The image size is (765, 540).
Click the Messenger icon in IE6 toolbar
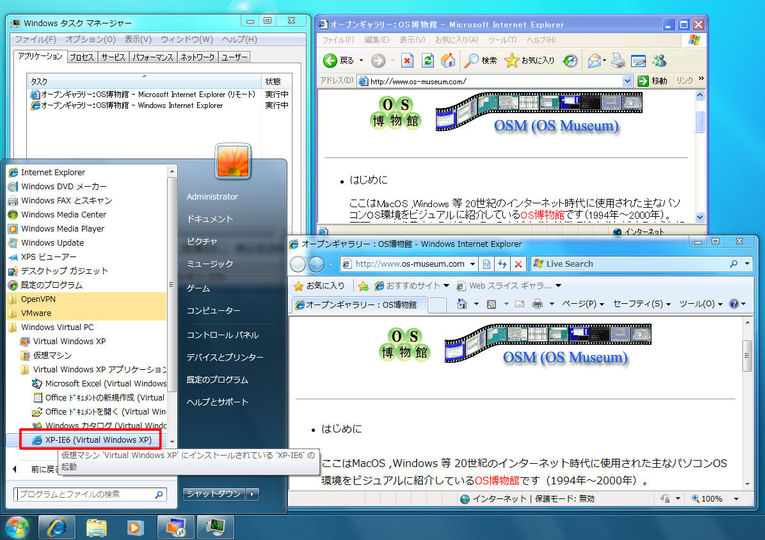point(660,60)
